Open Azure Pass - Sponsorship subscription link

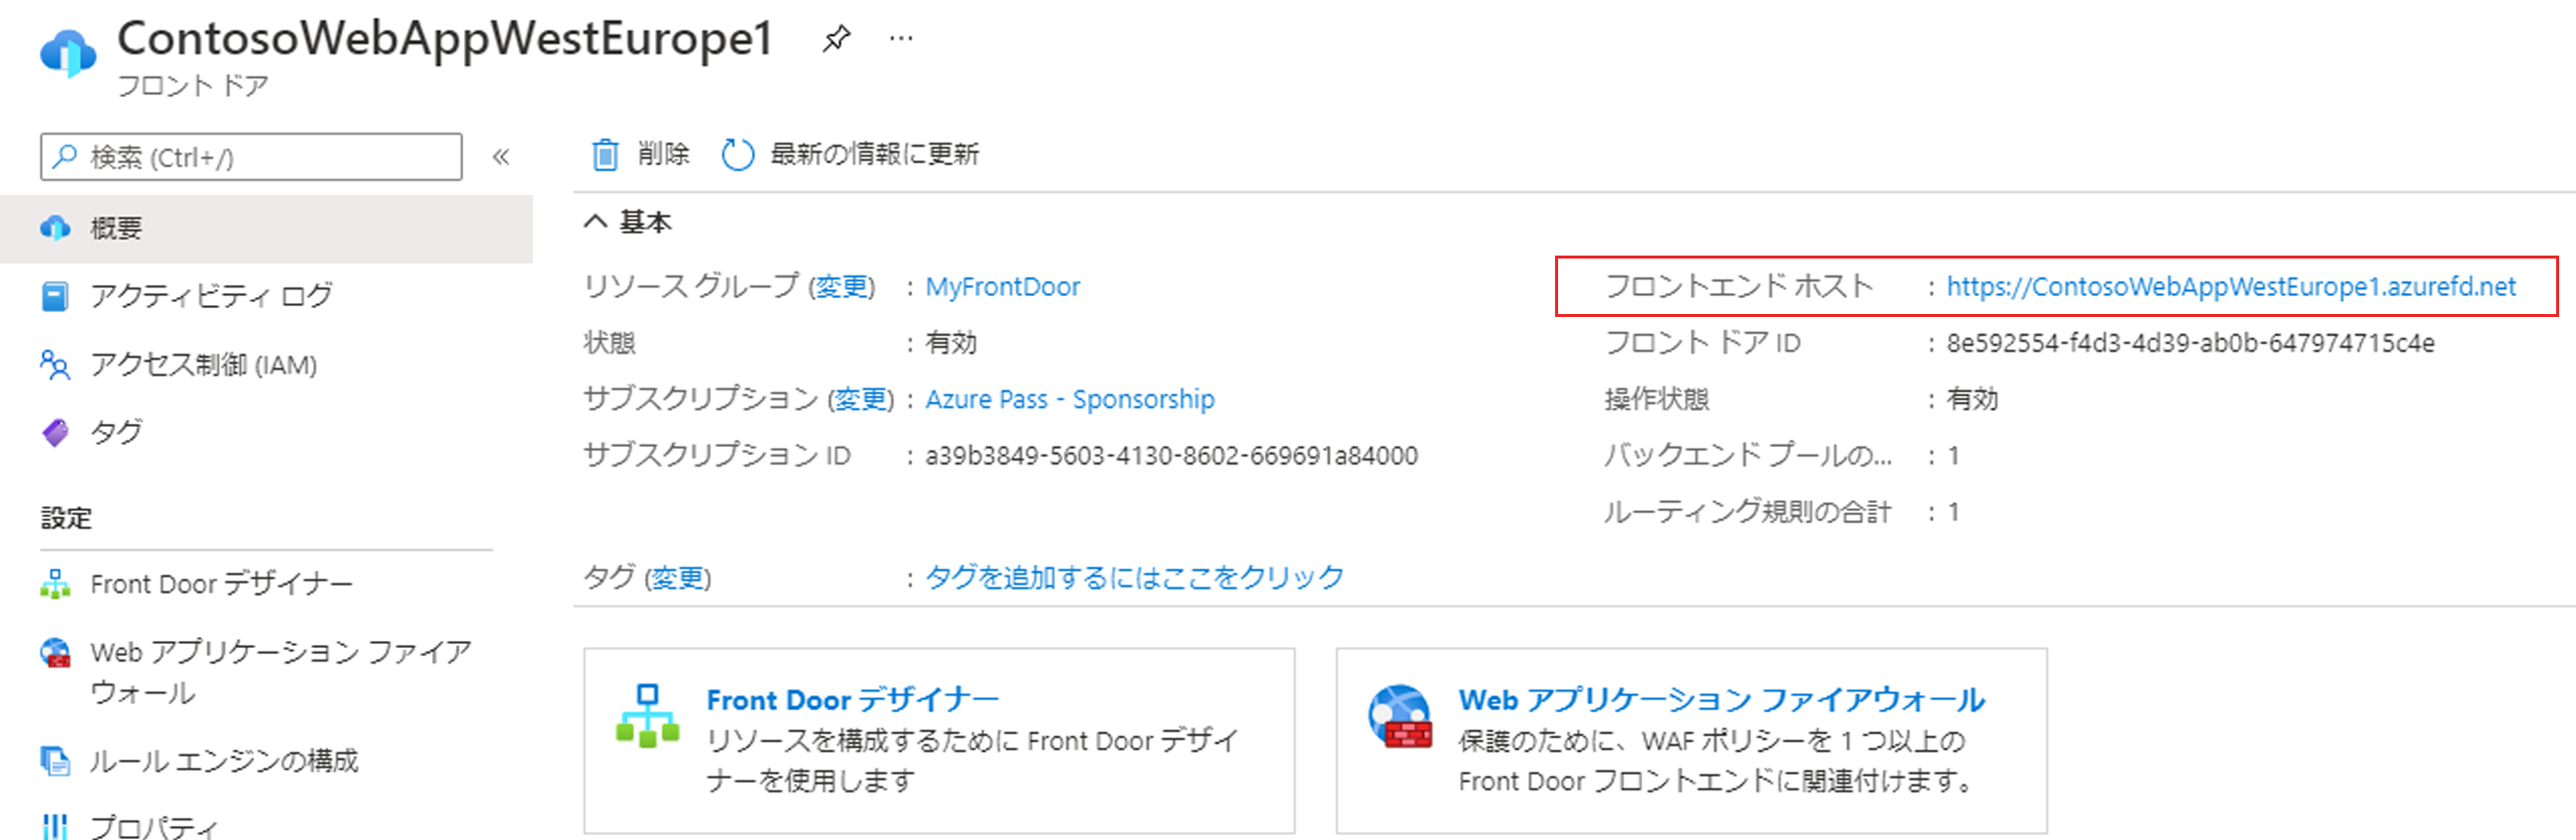1070,400
